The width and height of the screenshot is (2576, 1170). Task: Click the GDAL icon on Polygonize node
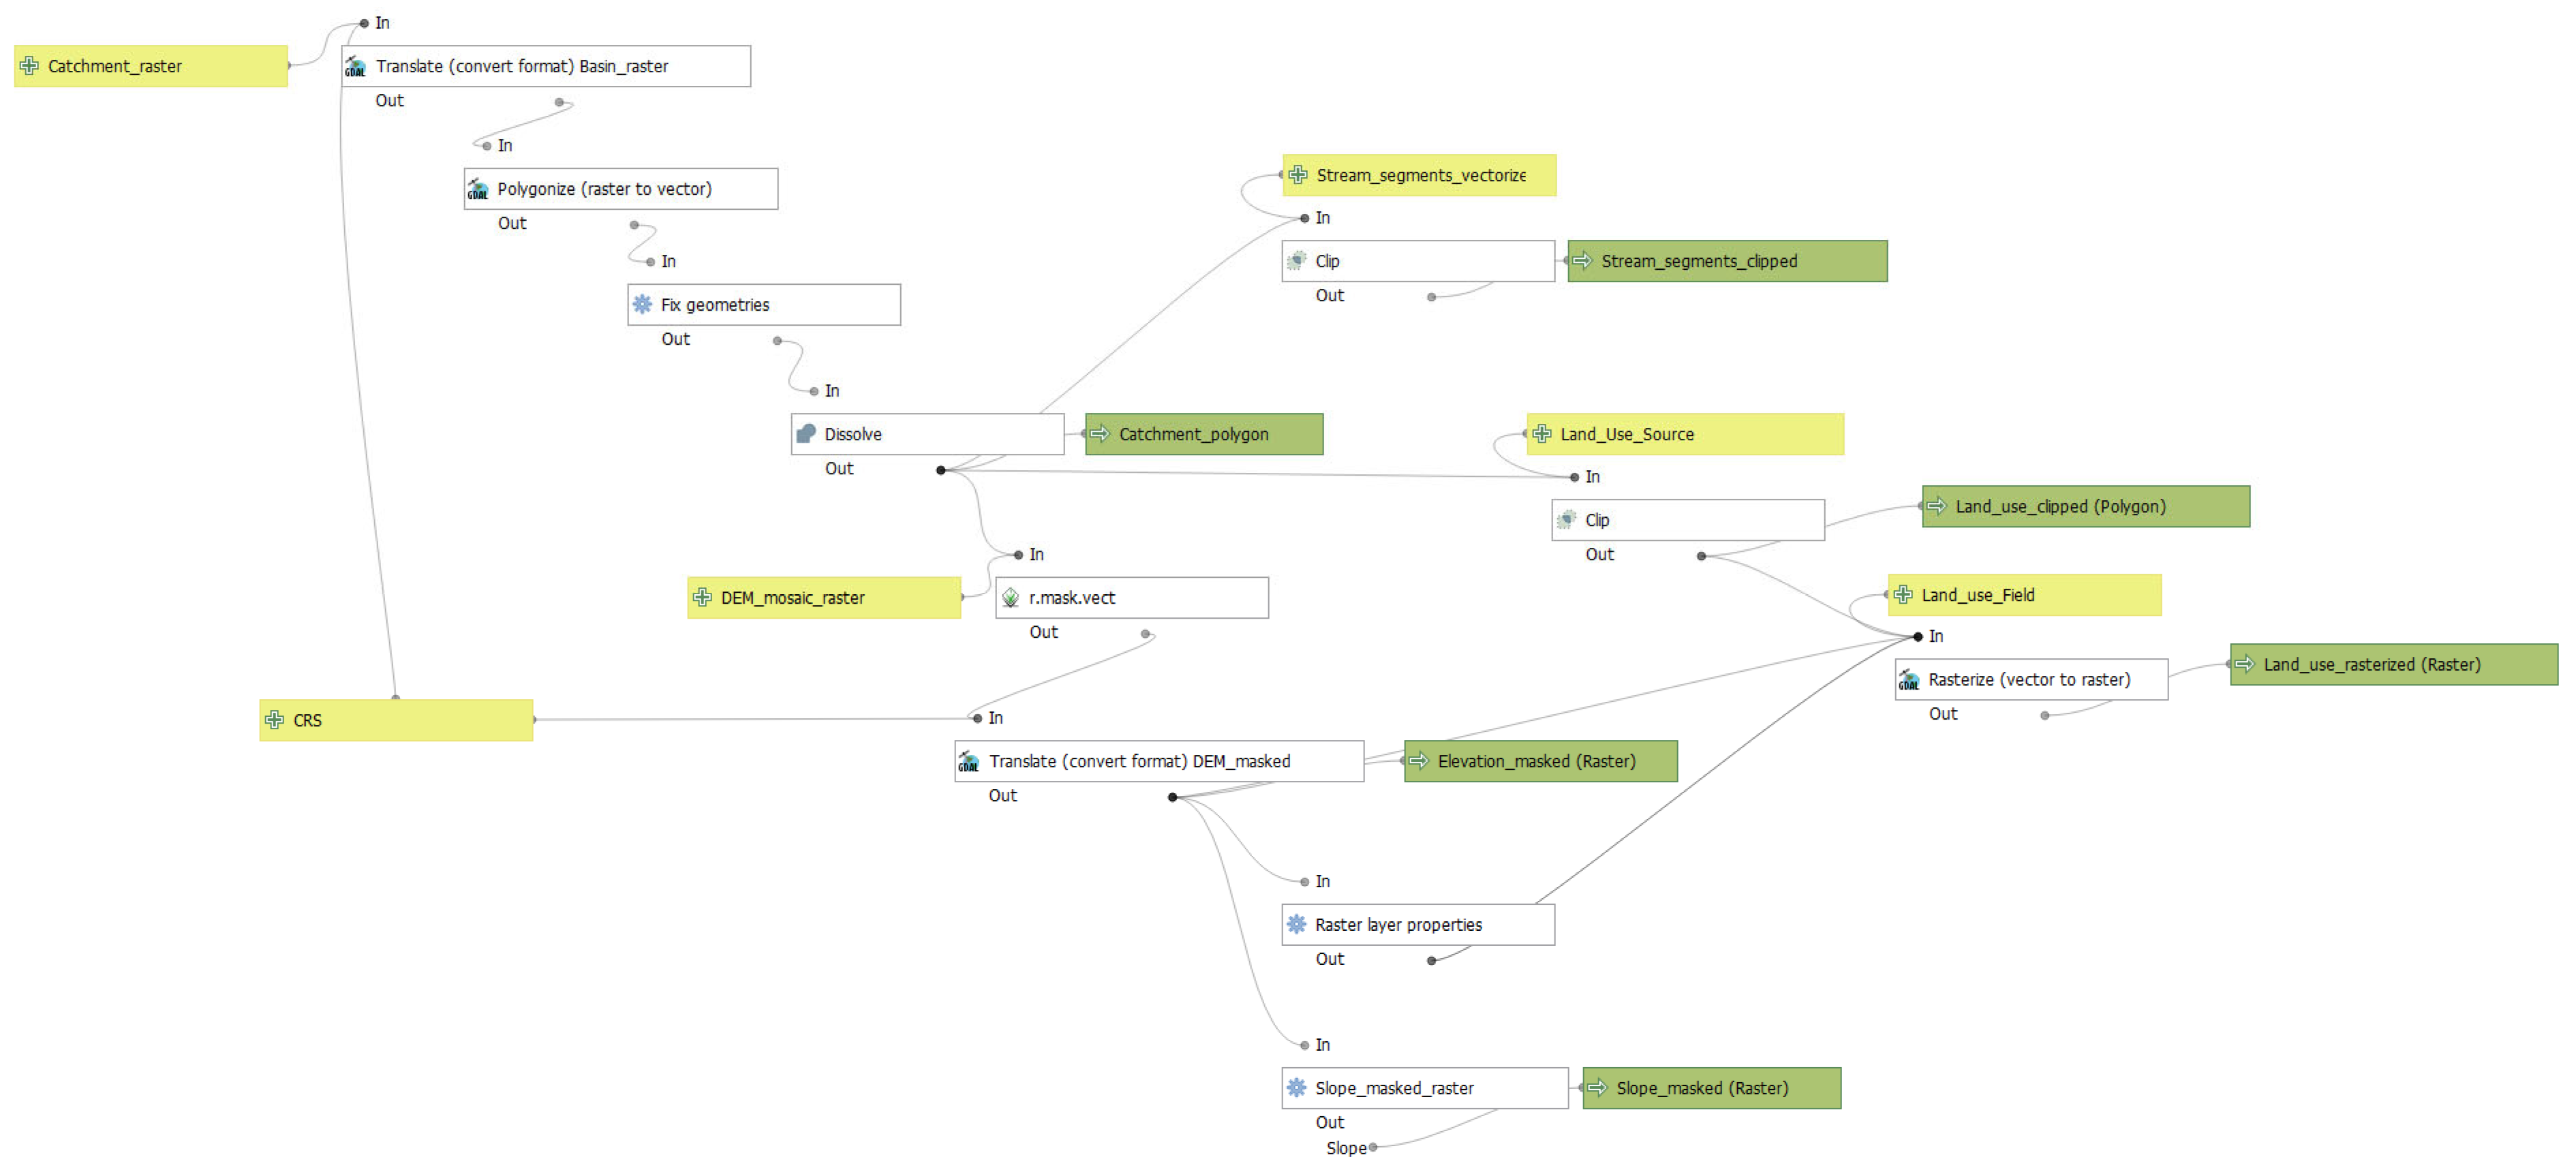478,189
